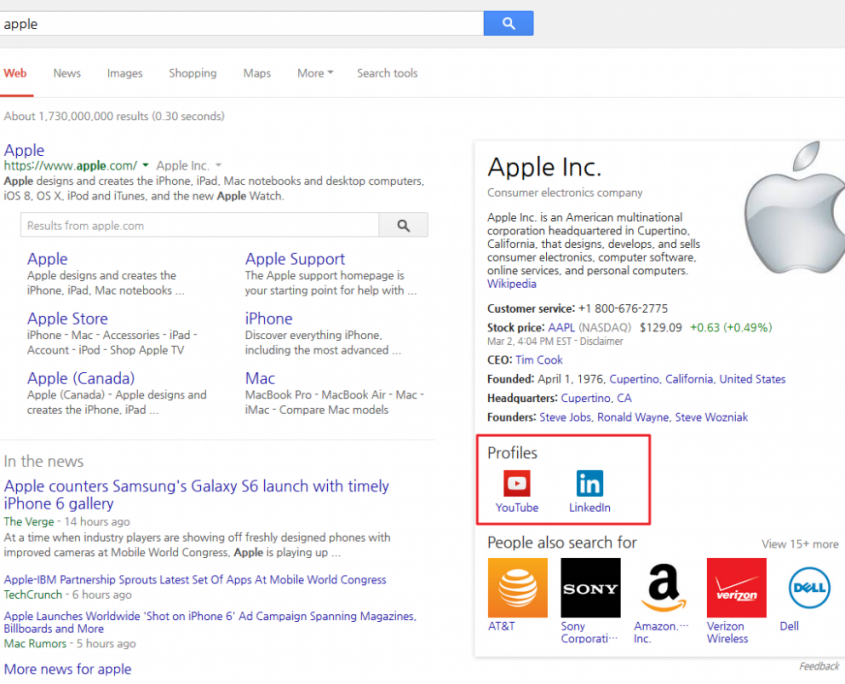The image size is (845, 684).
Task: Open the YouTube profile icon
Action: [x=517, y=483]
